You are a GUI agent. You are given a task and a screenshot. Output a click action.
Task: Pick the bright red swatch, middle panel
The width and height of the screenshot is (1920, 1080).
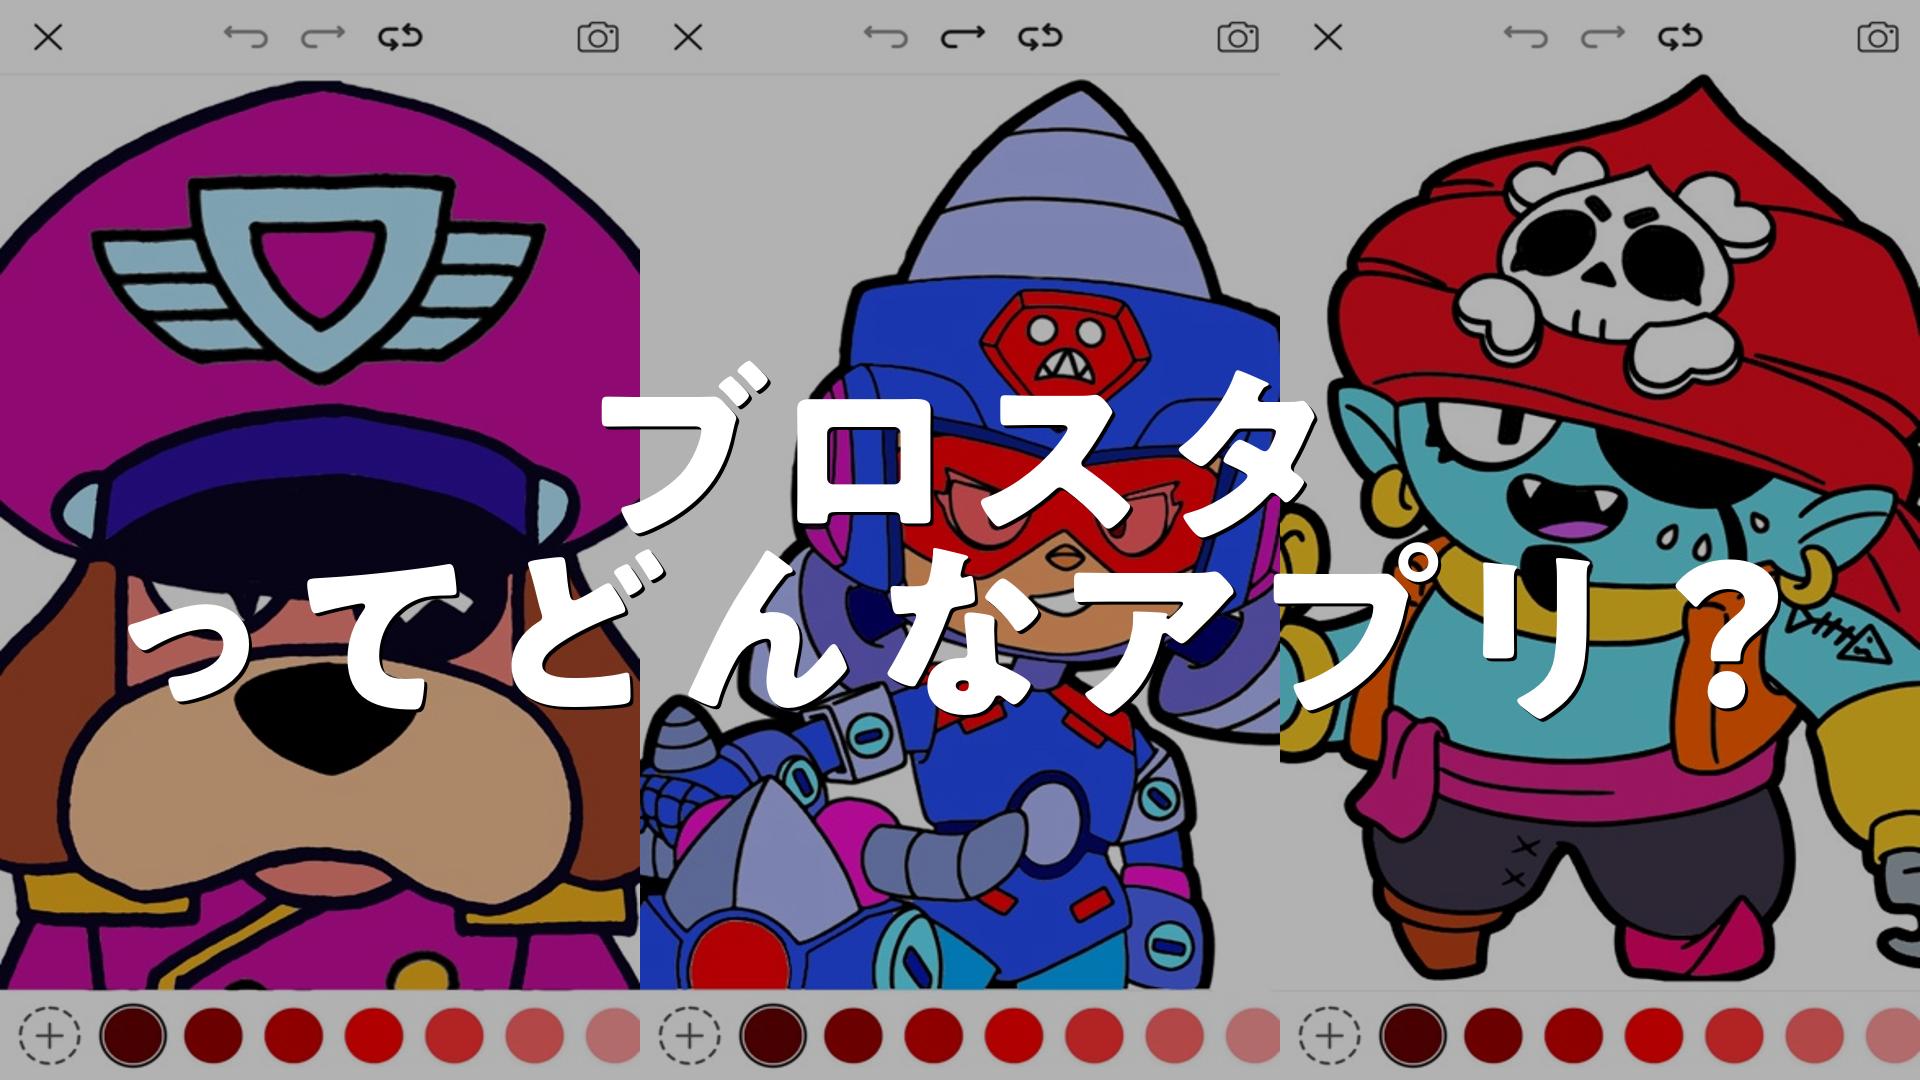tap(1014, 1035)
